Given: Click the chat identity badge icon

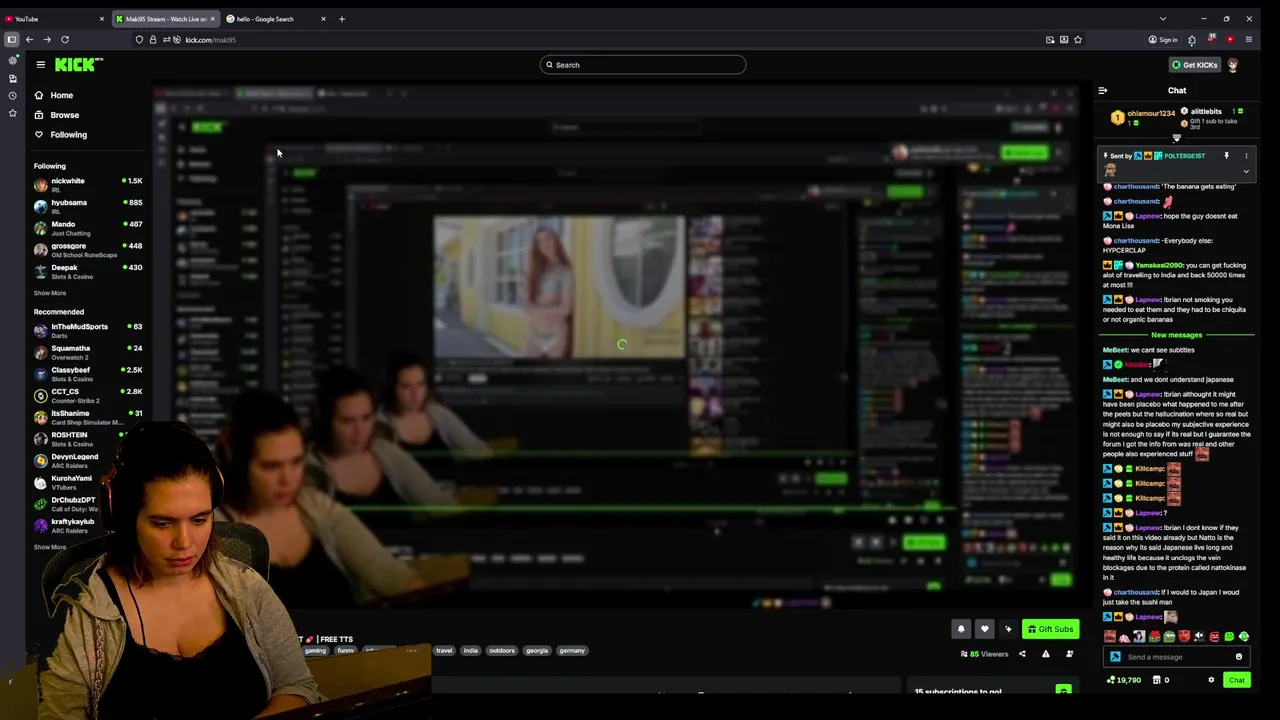Looking at the screenshot, I should point(1115,657).
